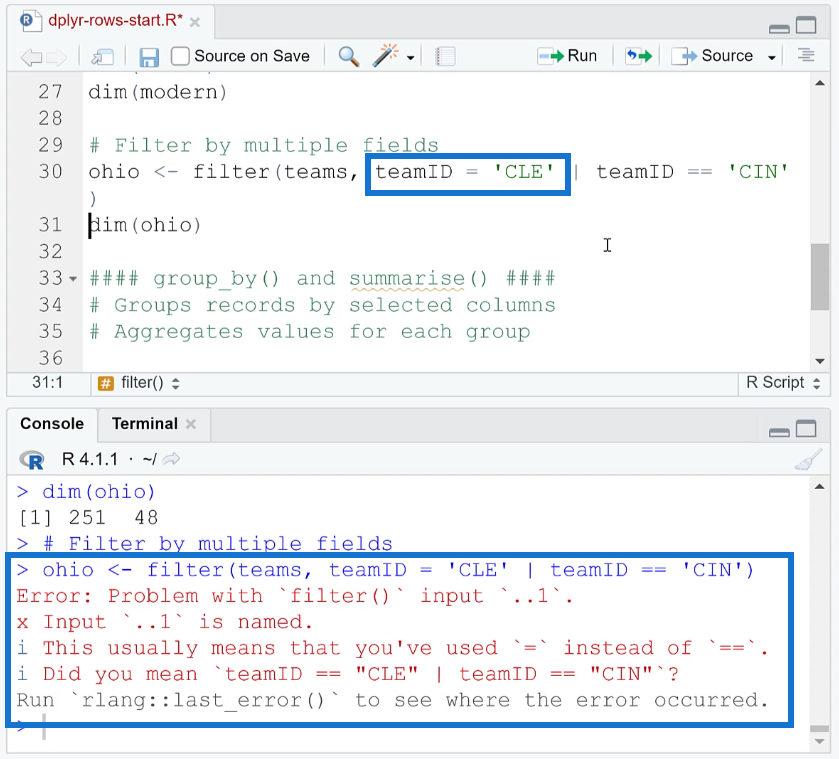Console scrollbar down arrow

pyautogui.click(x=820, y=741)
